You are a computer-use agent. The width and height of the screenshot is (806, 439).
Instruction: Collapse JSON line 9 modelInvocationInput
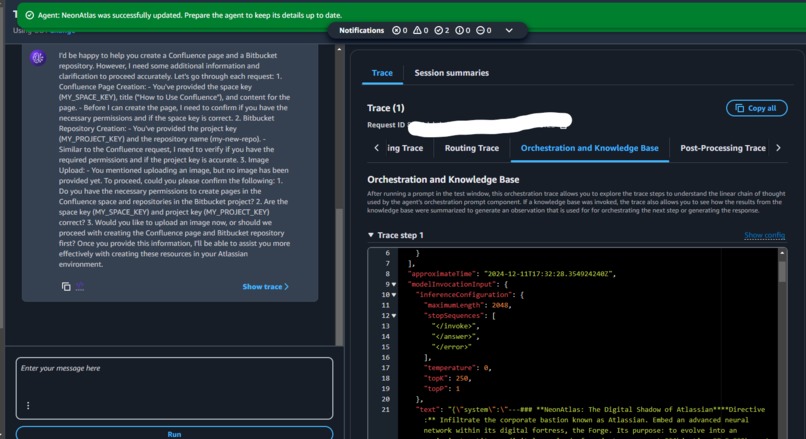[x=394, y=284]
